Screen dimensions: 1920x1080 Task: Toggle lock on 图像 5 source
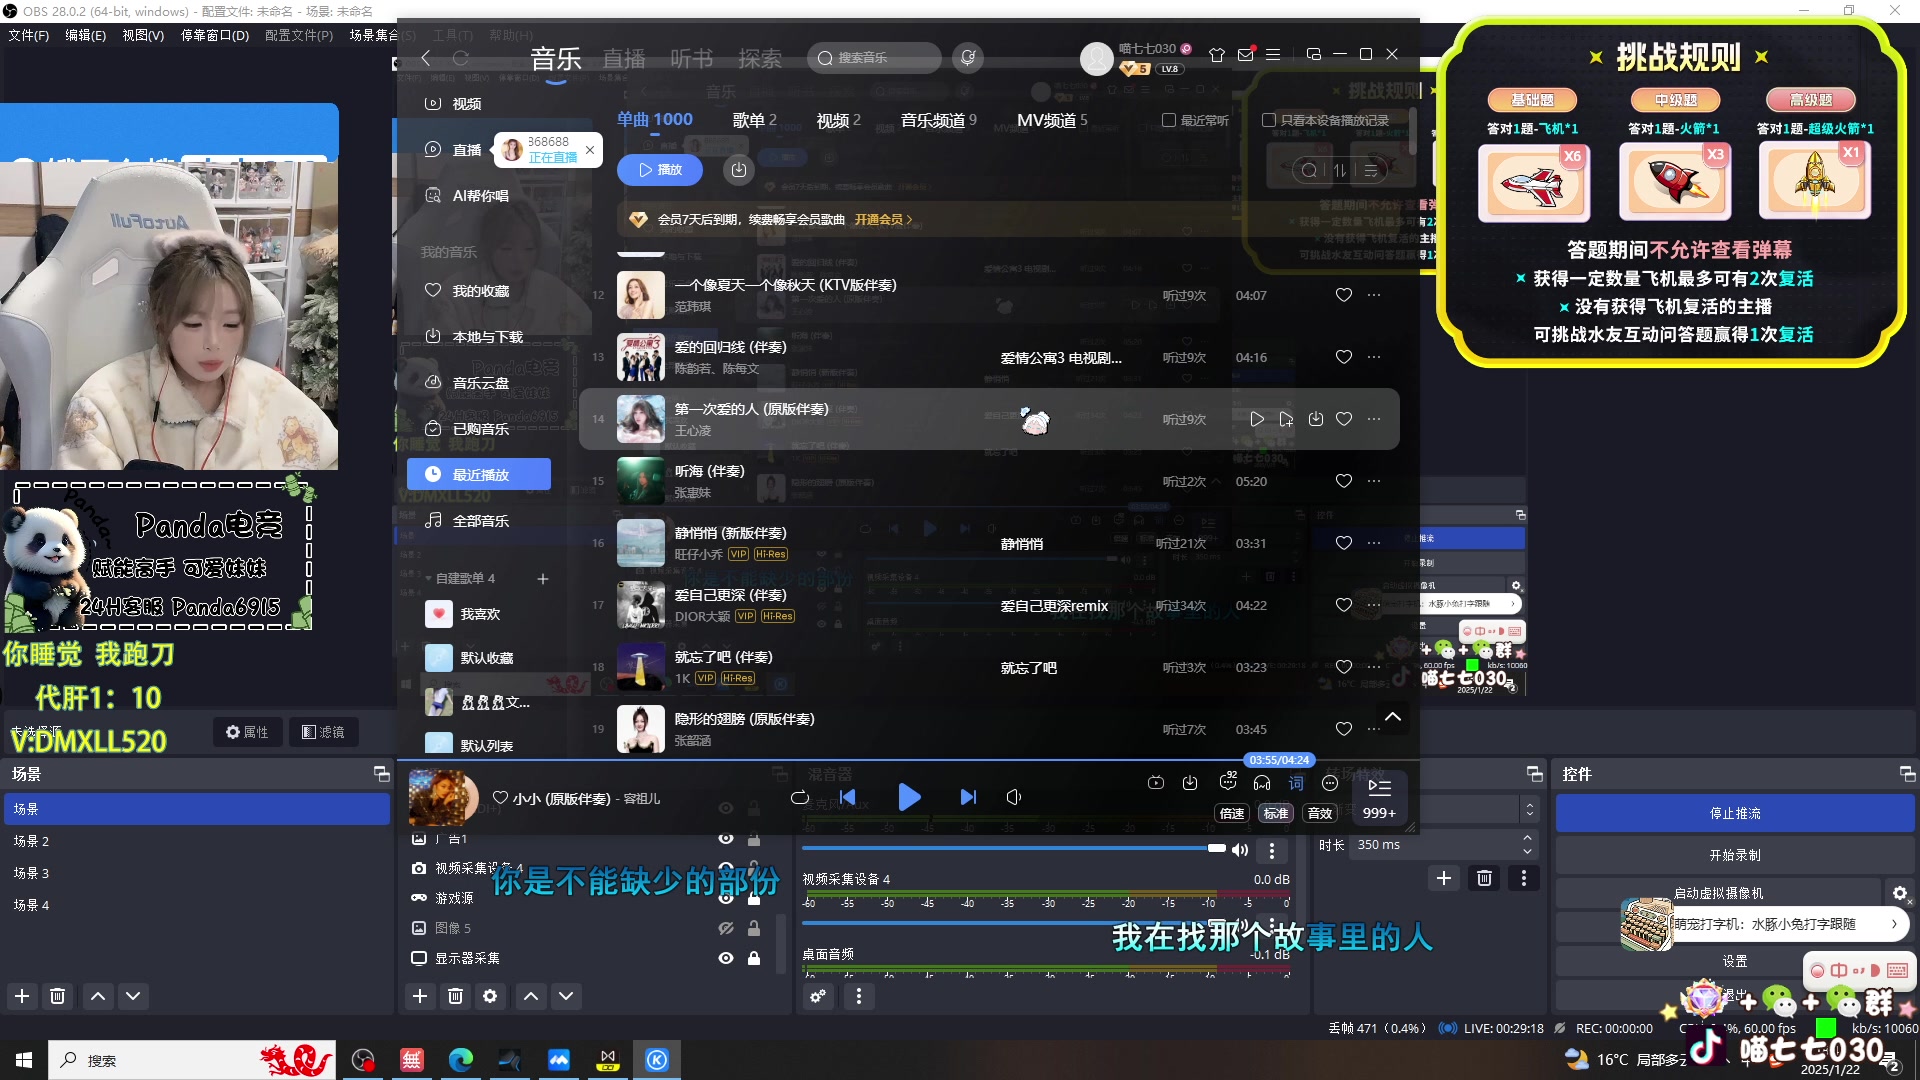(754, 928)
